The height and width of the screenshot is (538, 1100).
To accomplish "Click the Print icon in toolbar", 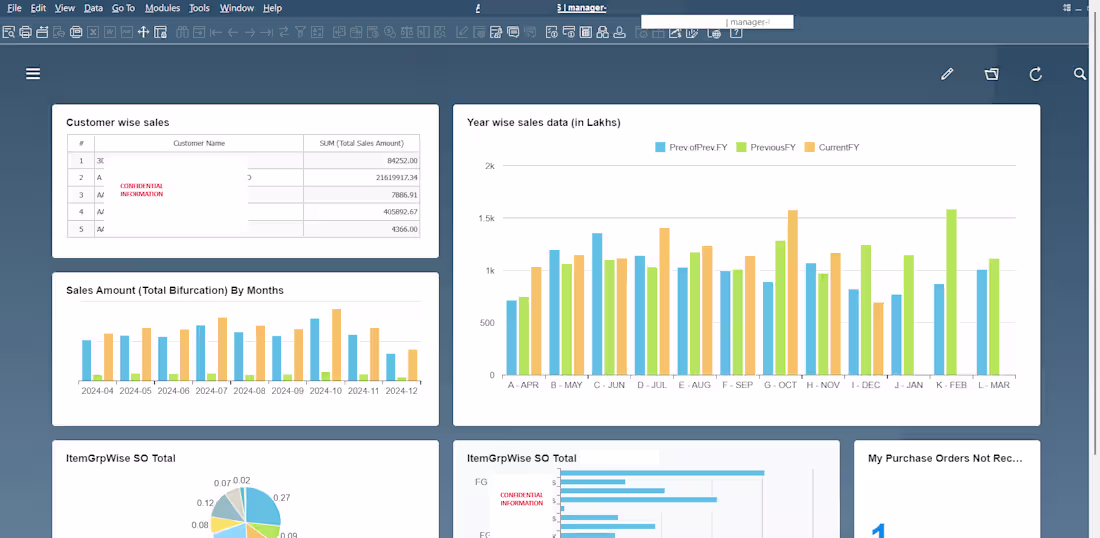I will coord(25,32).
